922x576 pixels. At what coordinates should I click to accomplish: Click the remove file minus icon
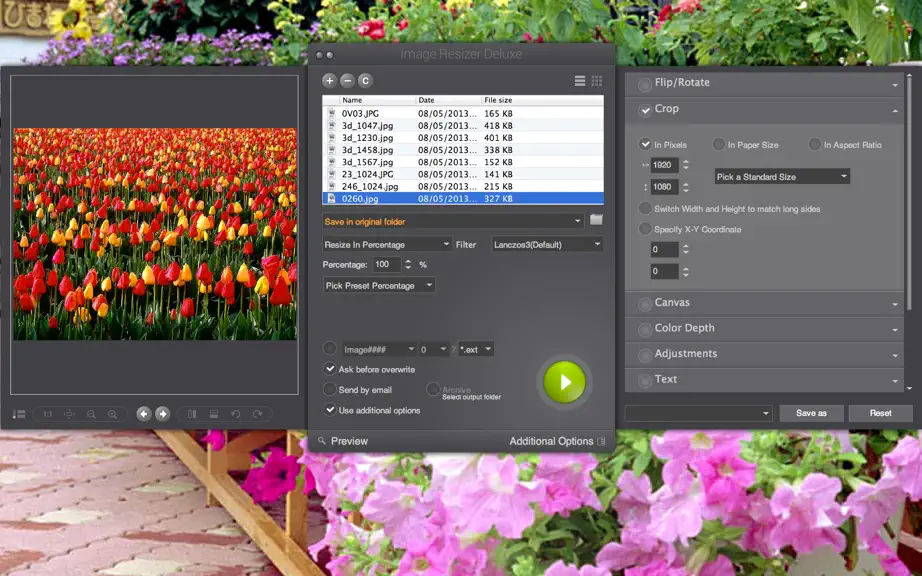[348, 81]
